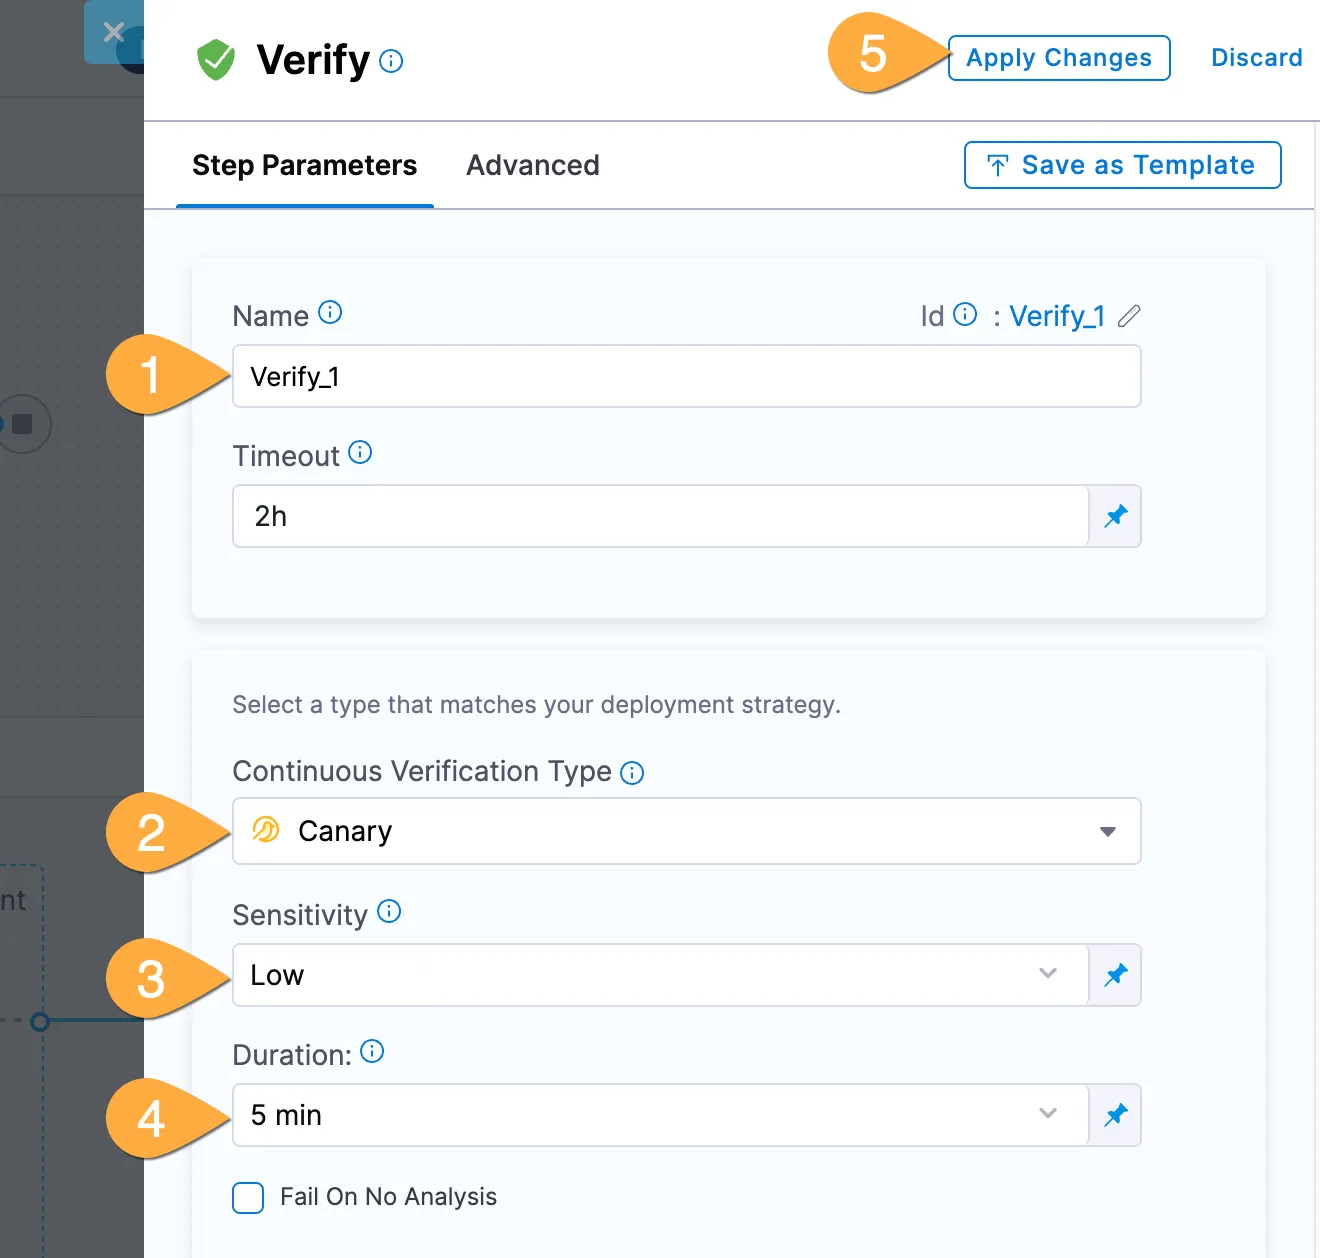Click the Duration info icon
Viewport: 1320px width, 1258px height.
(x=372, y=1051)
